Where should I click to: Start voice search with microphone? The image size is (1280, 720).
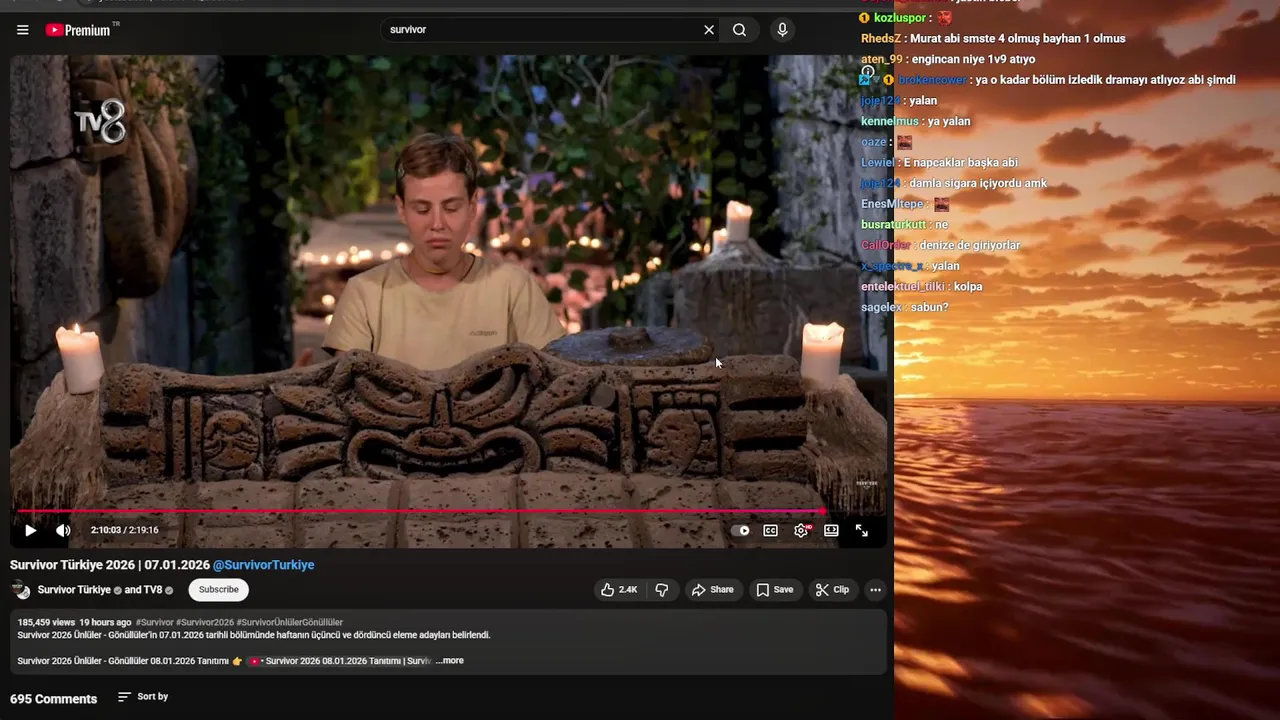(x=782, y=30)
